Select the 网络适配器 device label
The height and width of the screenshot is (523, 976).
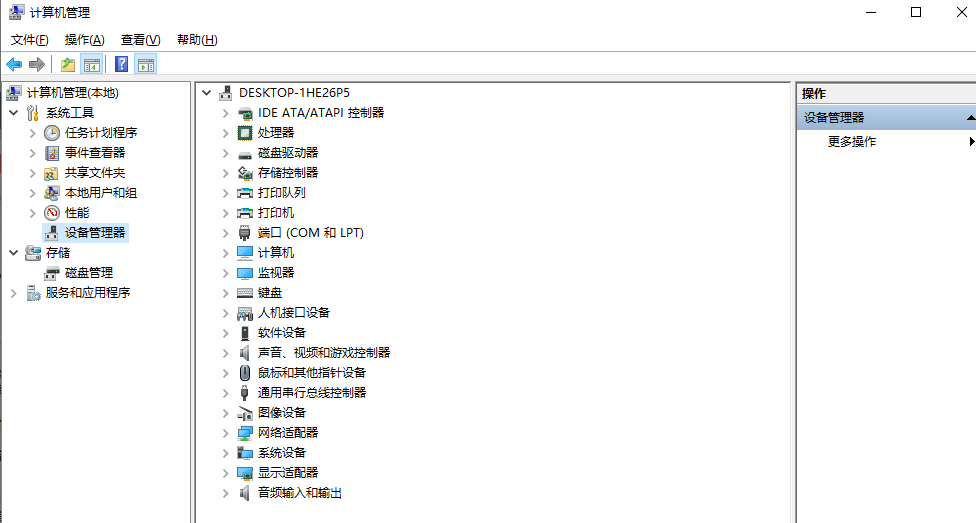288,433
